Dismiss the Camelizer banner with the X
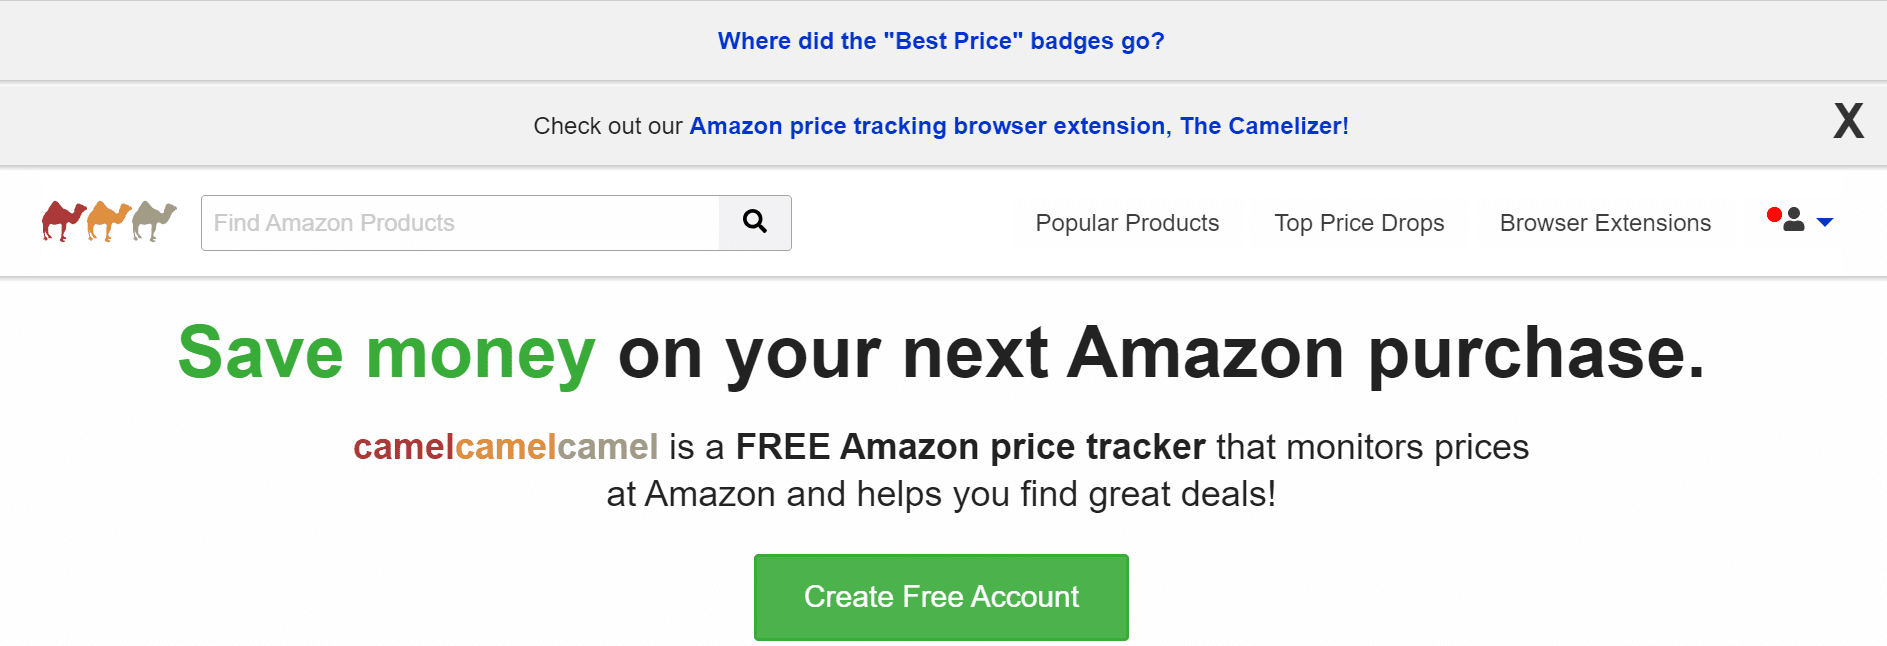 coord(1848,122)
